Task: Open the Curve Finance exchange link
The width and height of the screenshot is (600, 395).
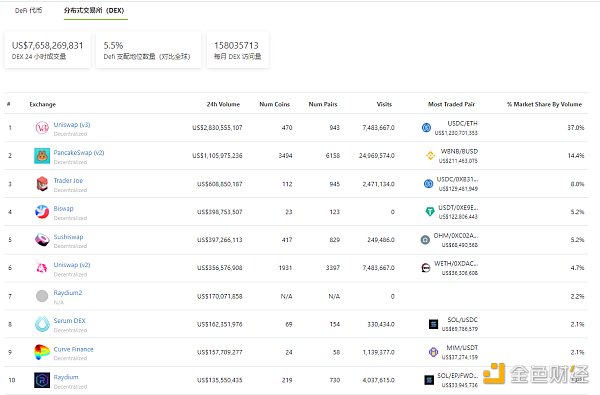Action: click(x=73, y=349)
